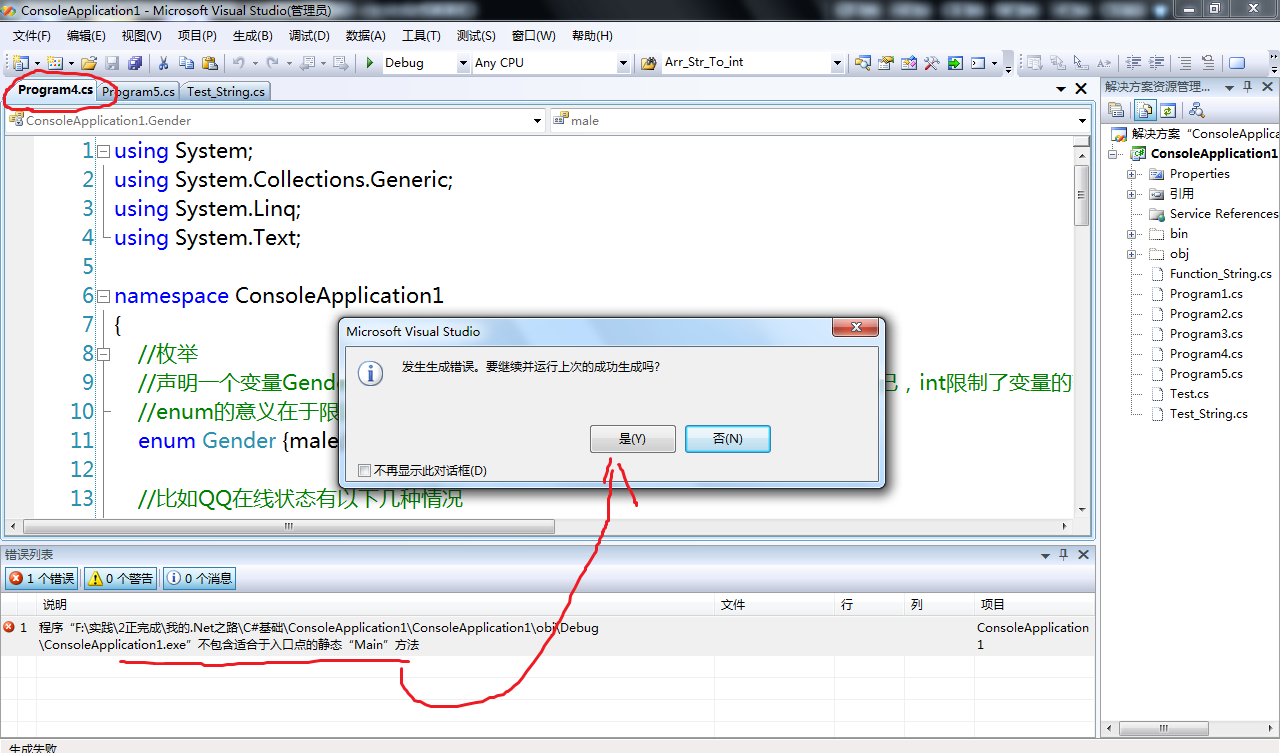Toggle the 0 个警告 filter button
Viewport: 1280px width, 753px height.
(121, 578)
